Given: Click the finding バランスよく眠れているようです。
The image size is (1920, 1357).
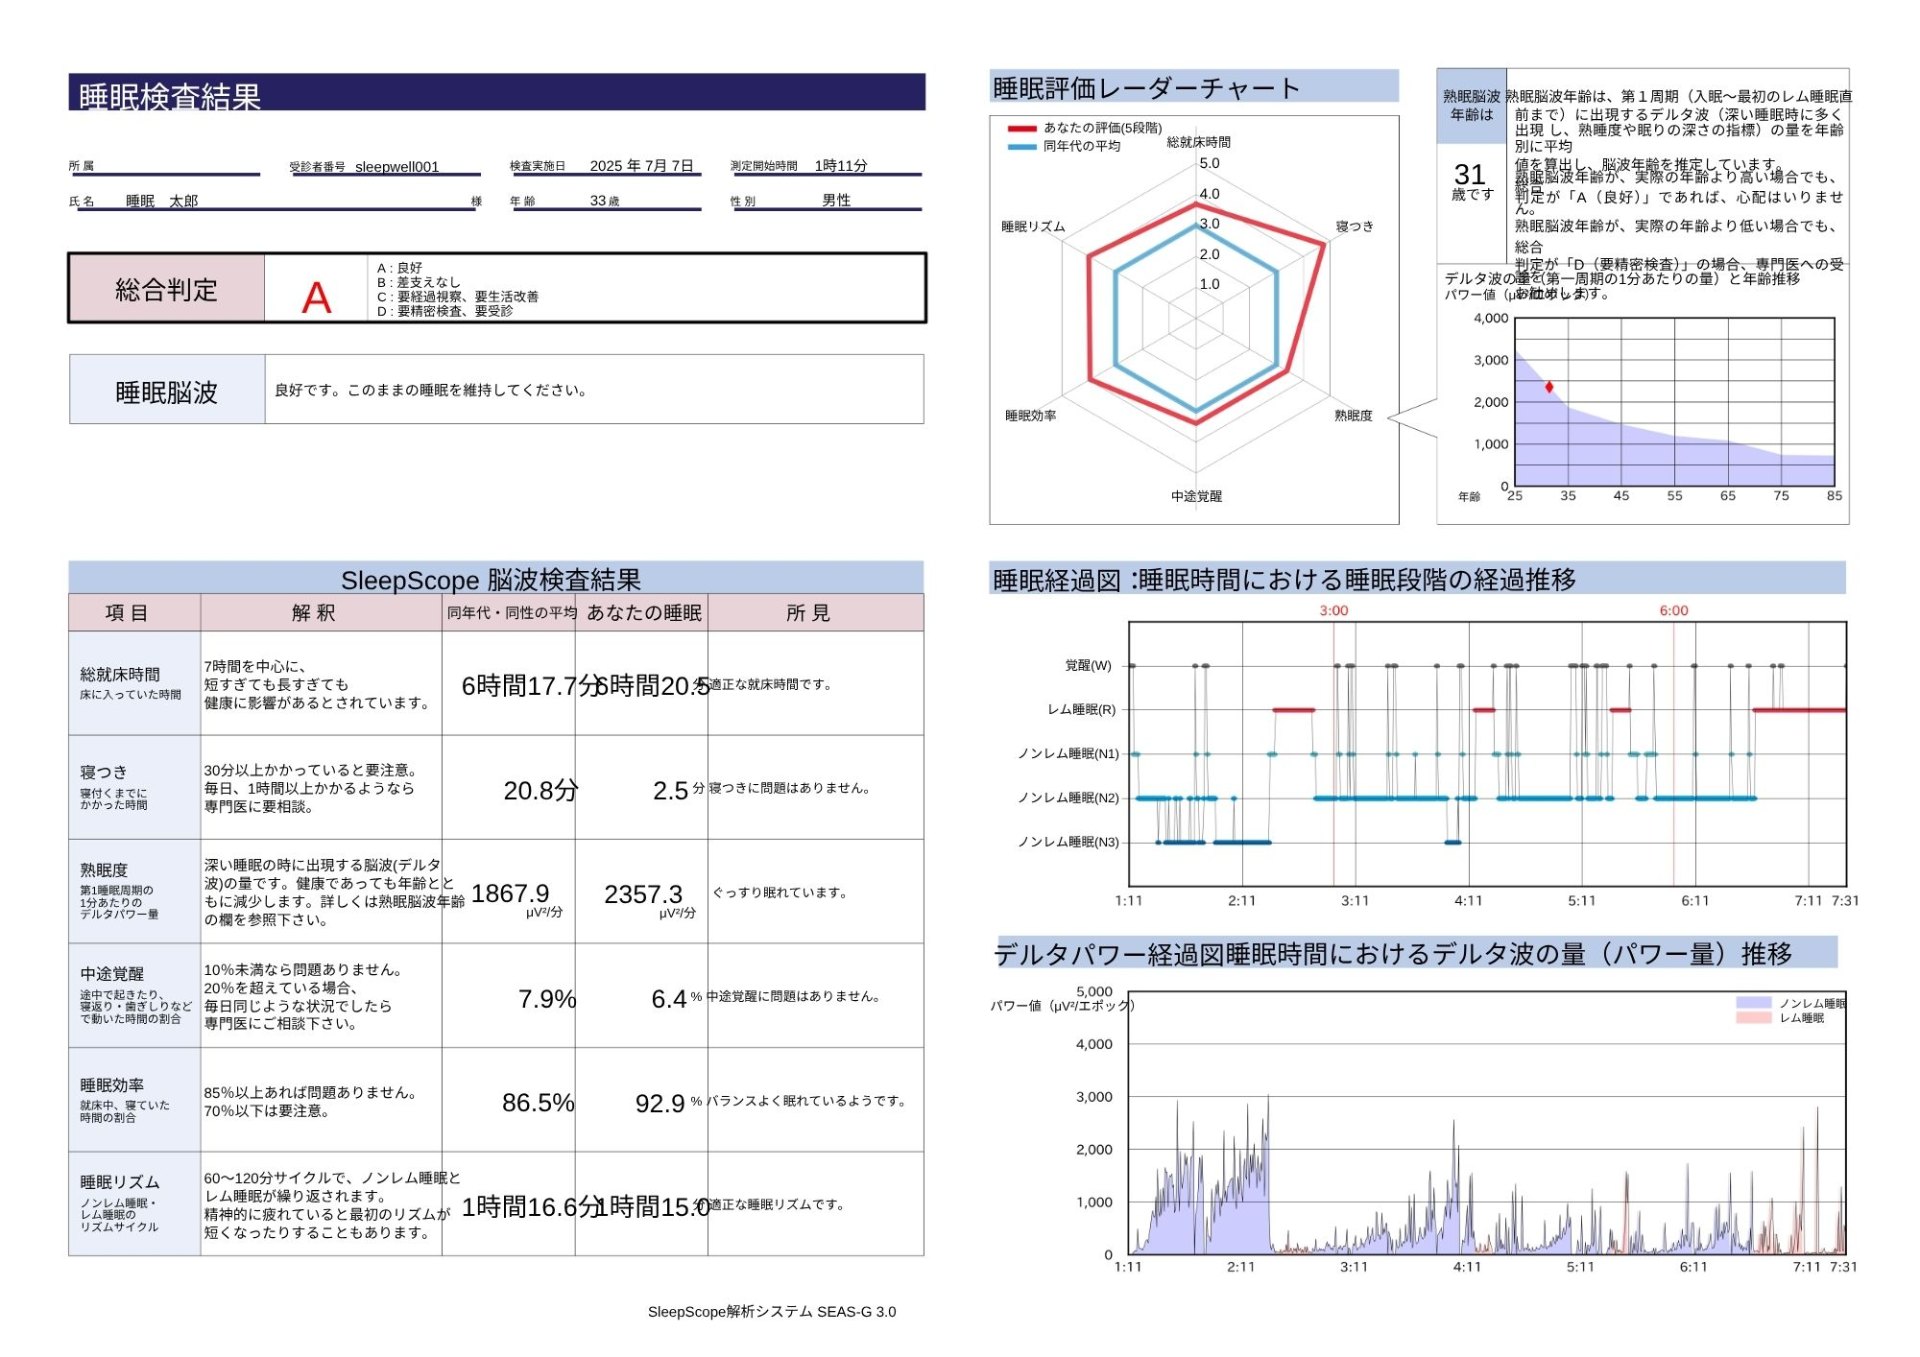Looking at the screenshot, I should (x=807, y=1100).
